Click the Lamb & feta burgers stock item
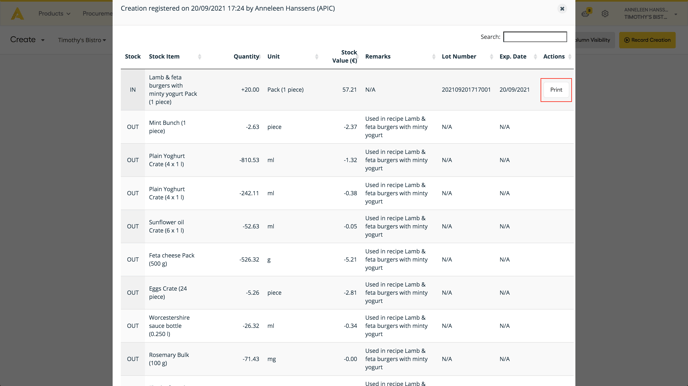Viewport: 688px width, 386px height. click(x=173, y=90)
